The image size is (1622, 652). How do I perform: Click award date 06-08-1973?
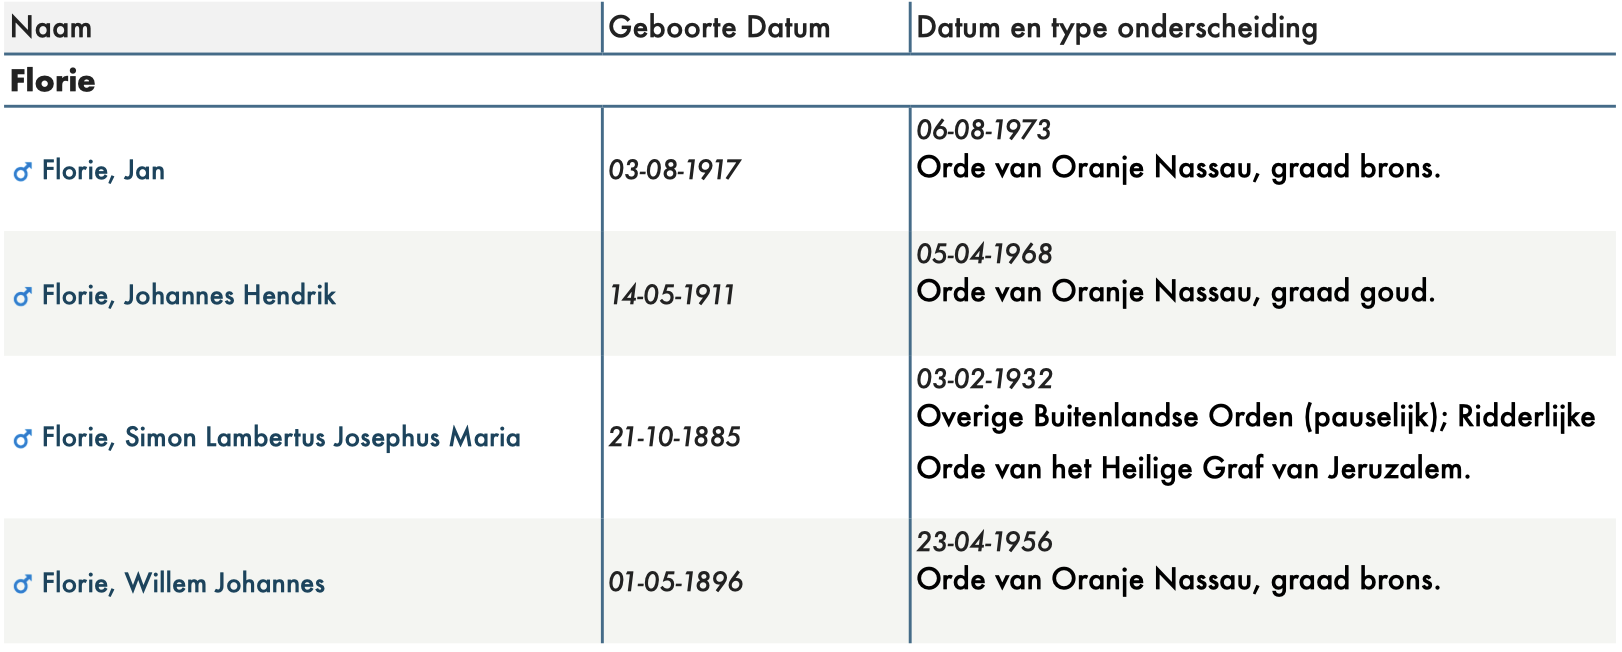[x=983, y=130]
